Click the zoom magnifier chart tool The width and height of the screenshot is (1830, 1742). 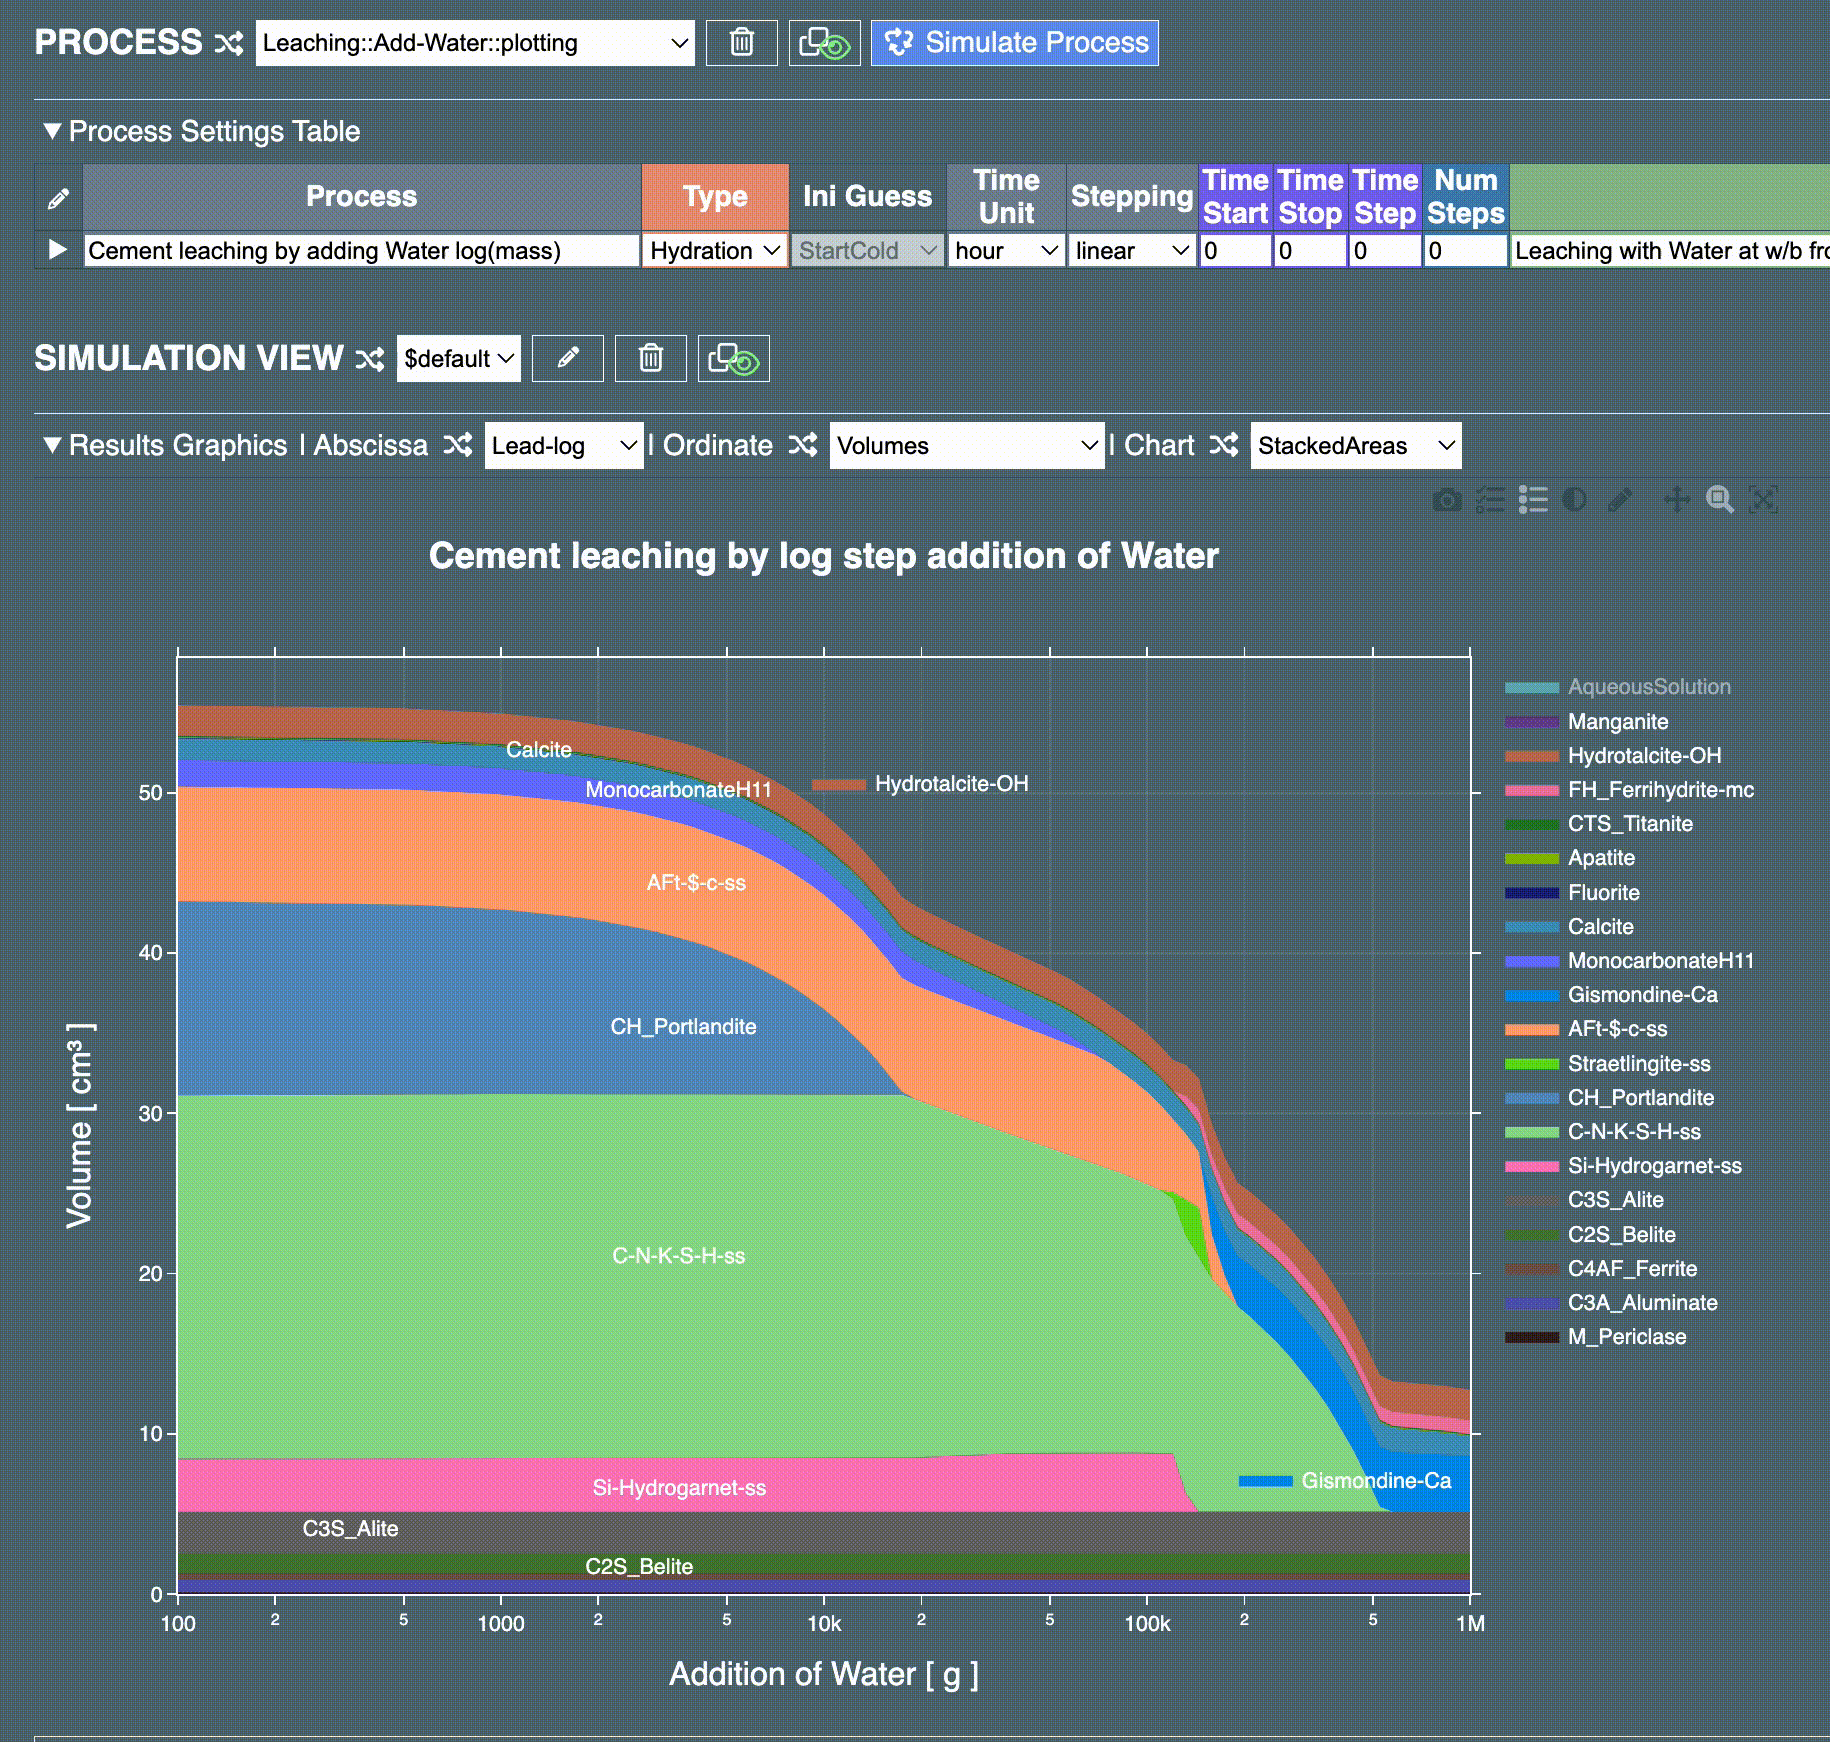1720,500
